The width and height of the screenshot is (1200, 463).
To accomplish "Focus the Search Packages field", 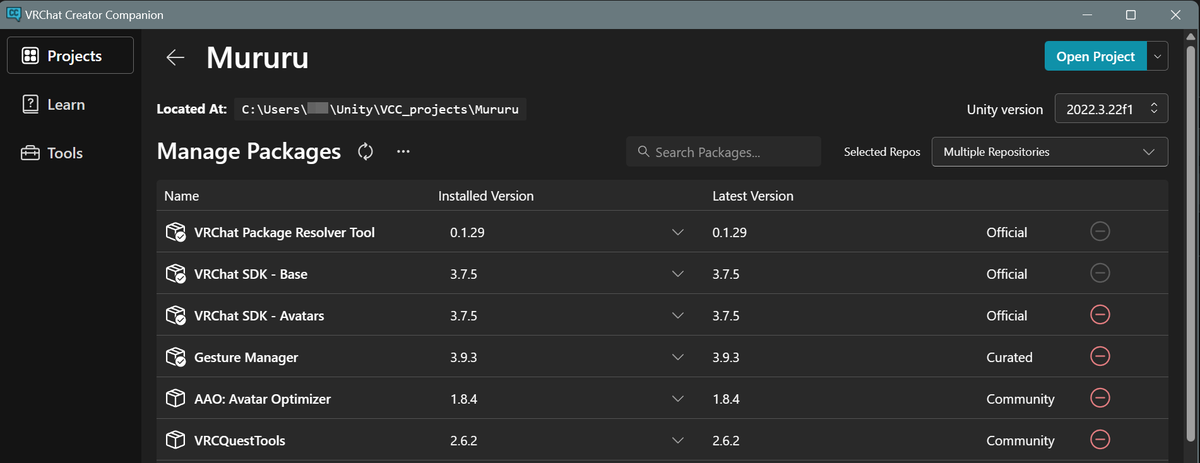I will pos(723,152).
